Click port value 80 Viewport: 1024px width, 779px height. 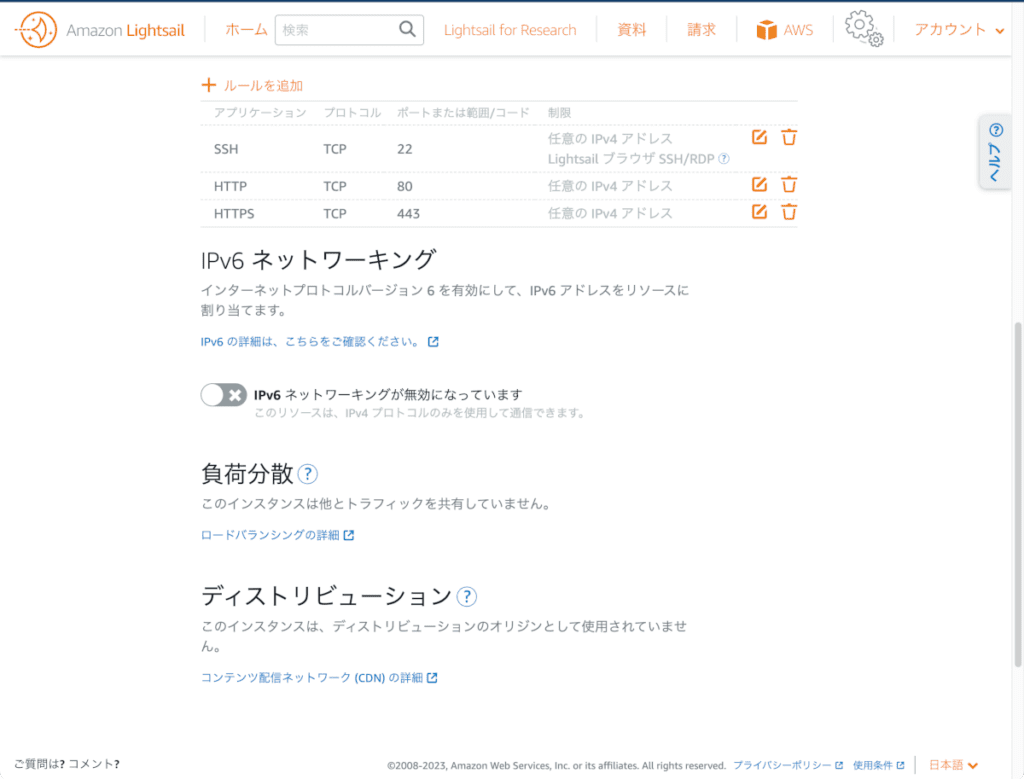tap(404, 186)
